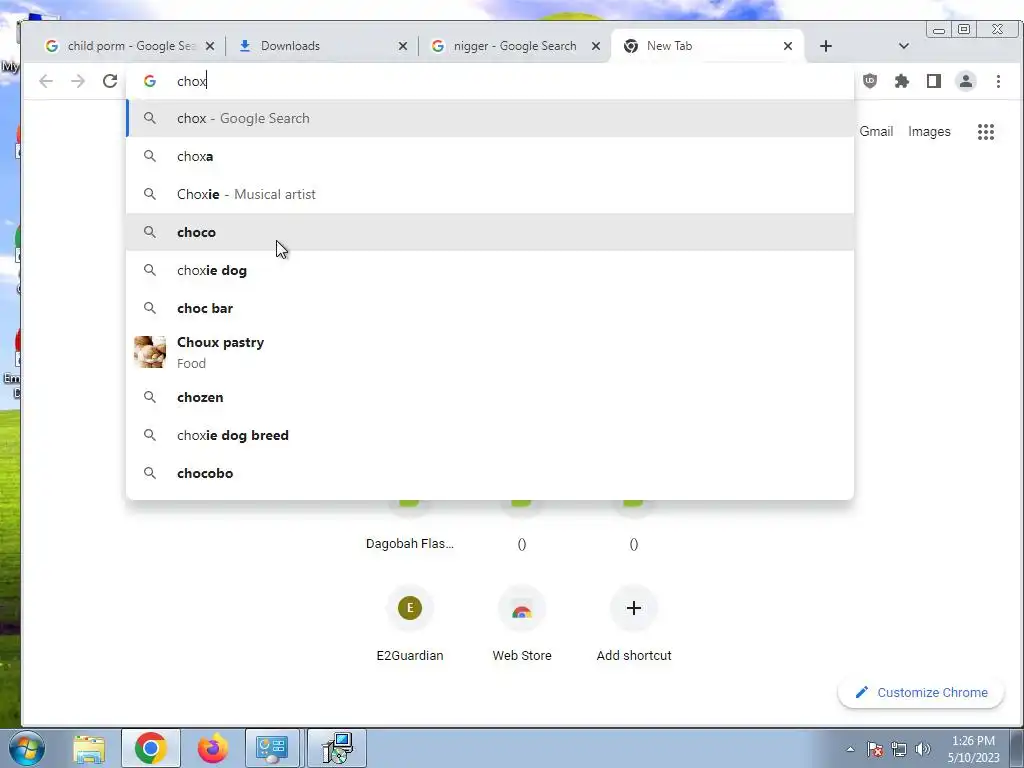Open the Extensions puzzle menu

tap(902, 81)
